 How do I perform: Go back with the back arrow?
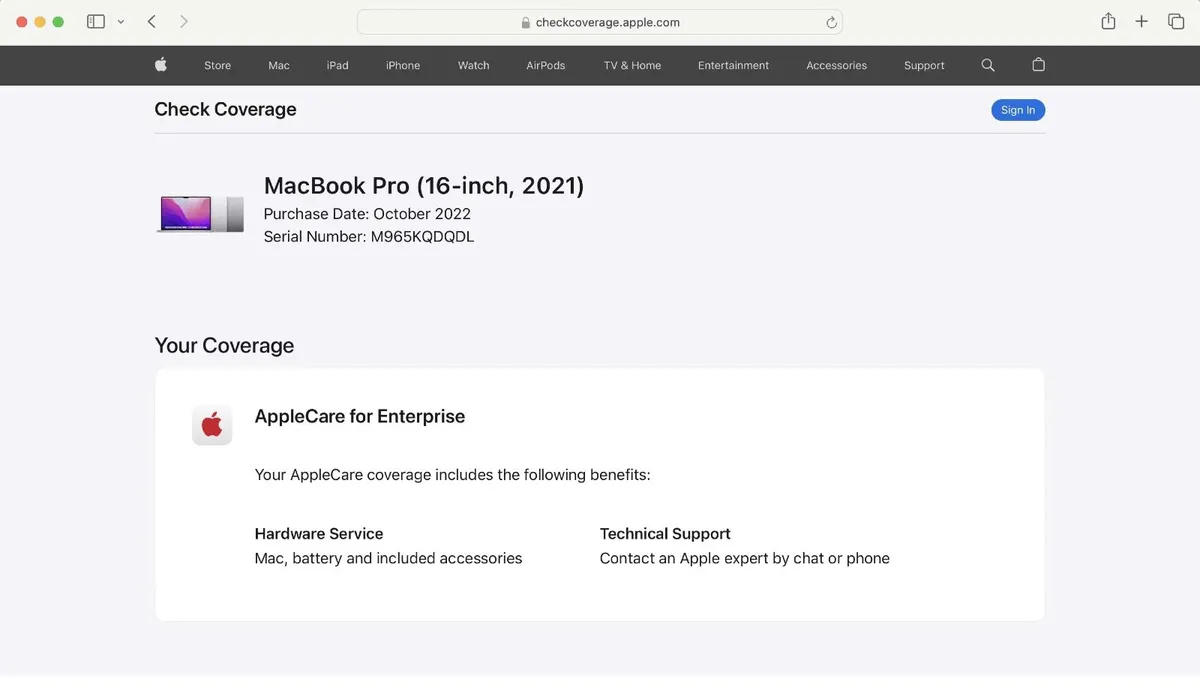point(152,21)
